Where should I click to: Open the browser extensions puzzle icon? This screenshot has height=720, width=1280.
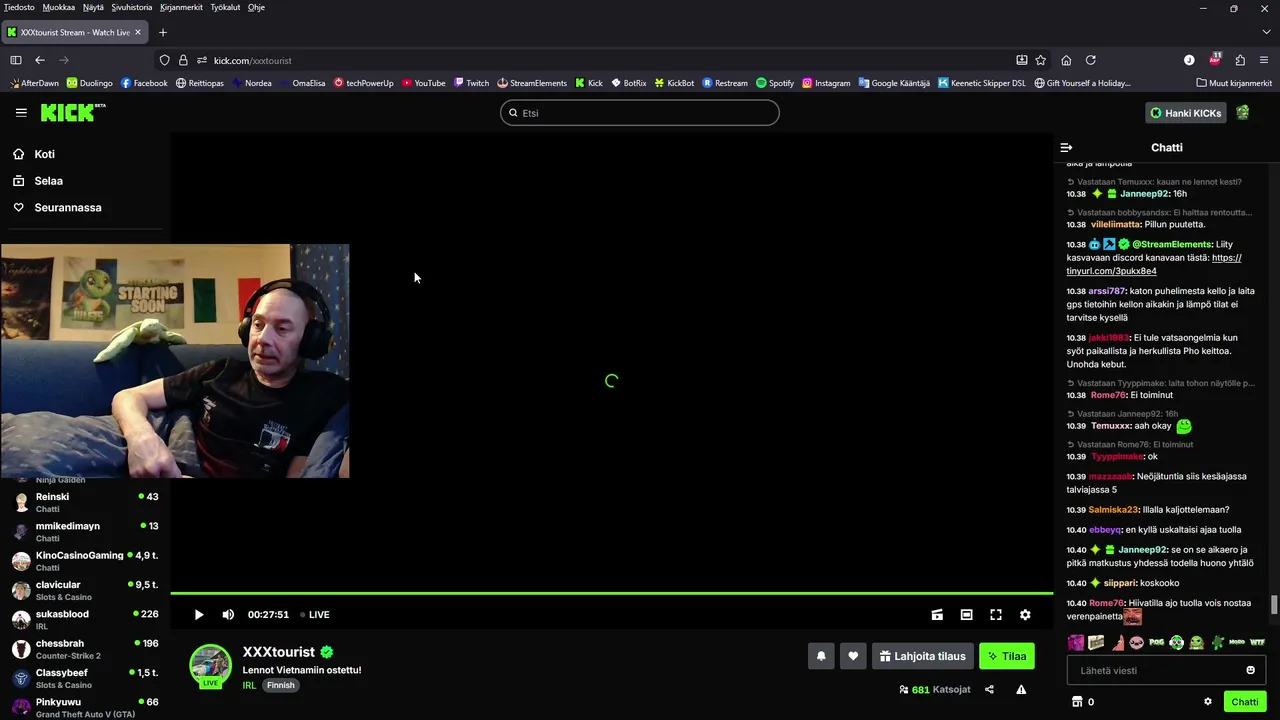pos(1240,60)
